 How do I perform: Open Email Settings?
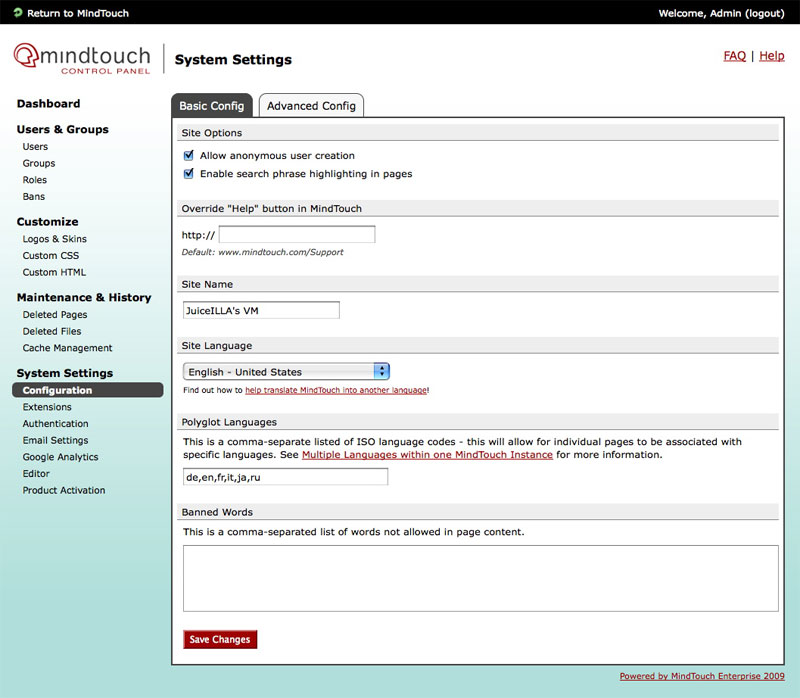point(55,440)
